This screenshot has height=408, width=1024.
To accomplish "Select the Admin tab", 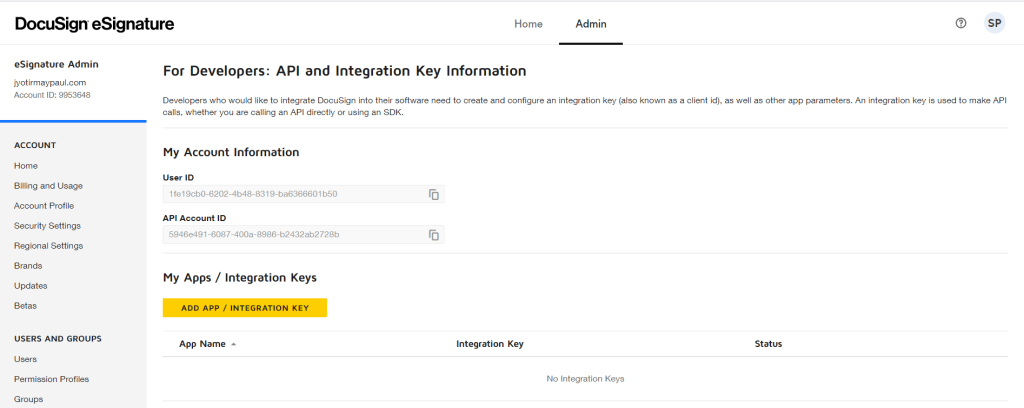I will (590, 23).
